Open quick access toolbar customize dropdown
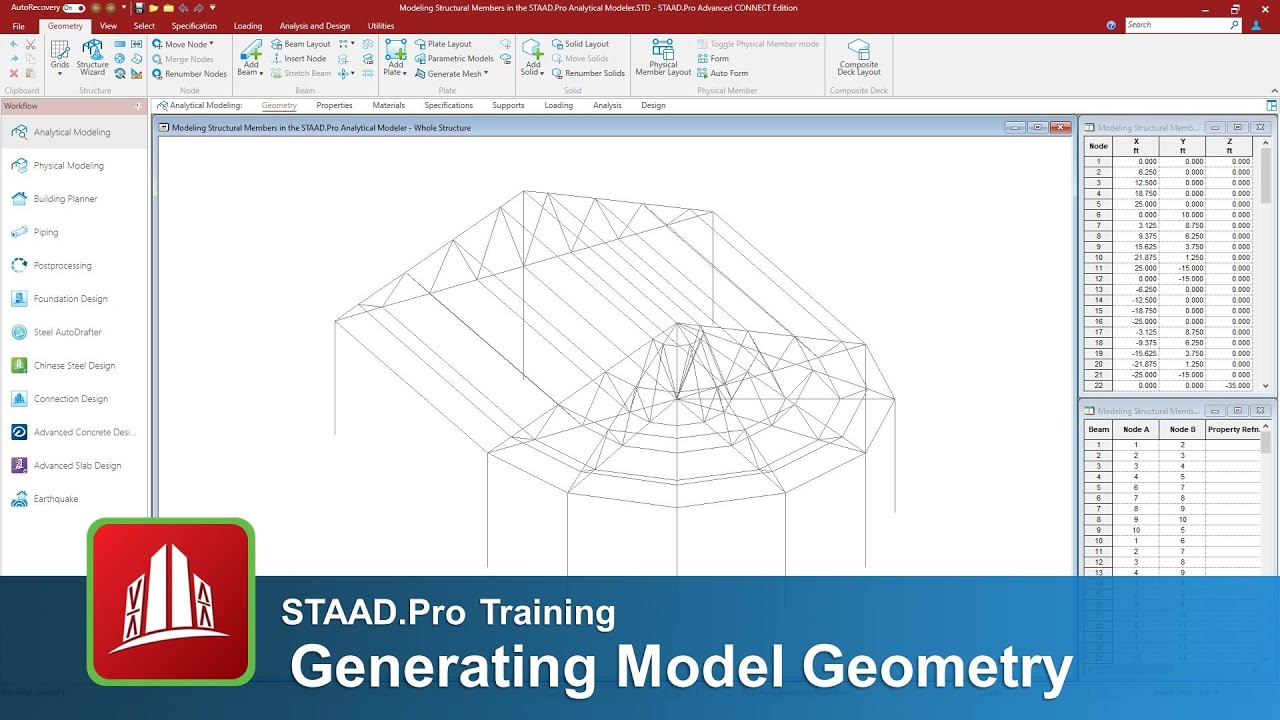The height and width of the screenshot is (720, 1280). [213, 7]
